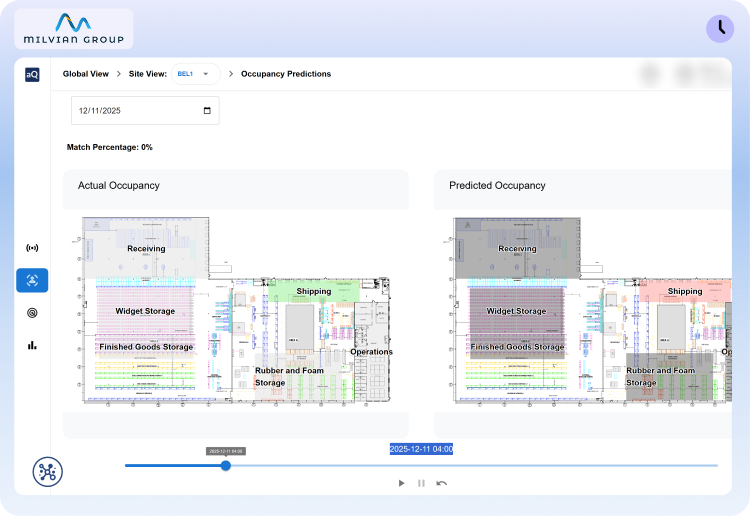
Task: Open the clock icon in top-right corner
Action: pyautogui.click(x=720, y=29)
